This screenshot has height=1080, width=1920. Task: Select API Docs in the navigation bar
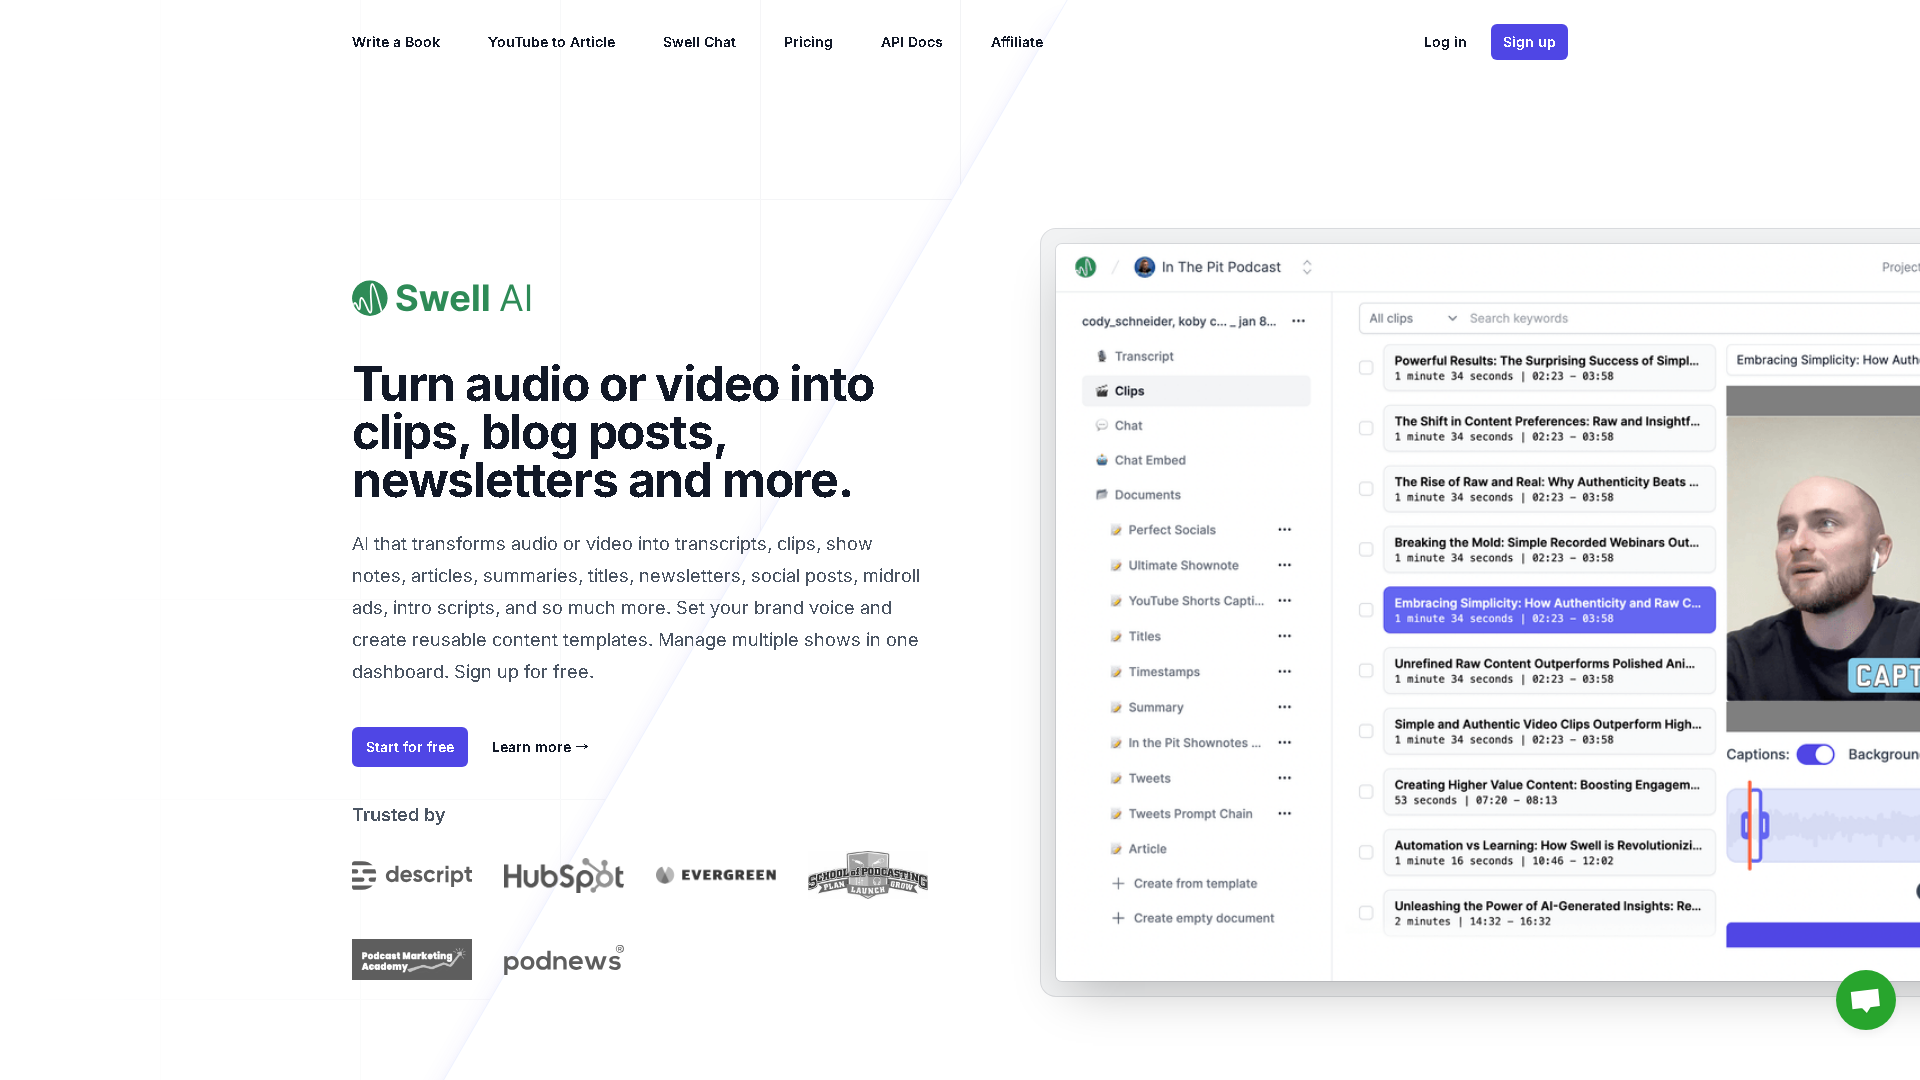pos(911,42)
